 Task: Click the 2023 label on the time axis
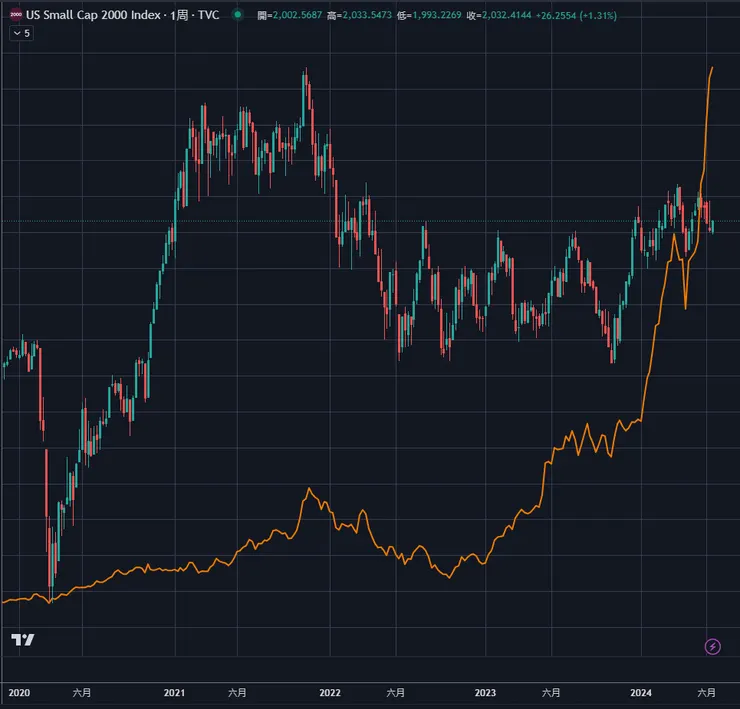pos(485,692)
